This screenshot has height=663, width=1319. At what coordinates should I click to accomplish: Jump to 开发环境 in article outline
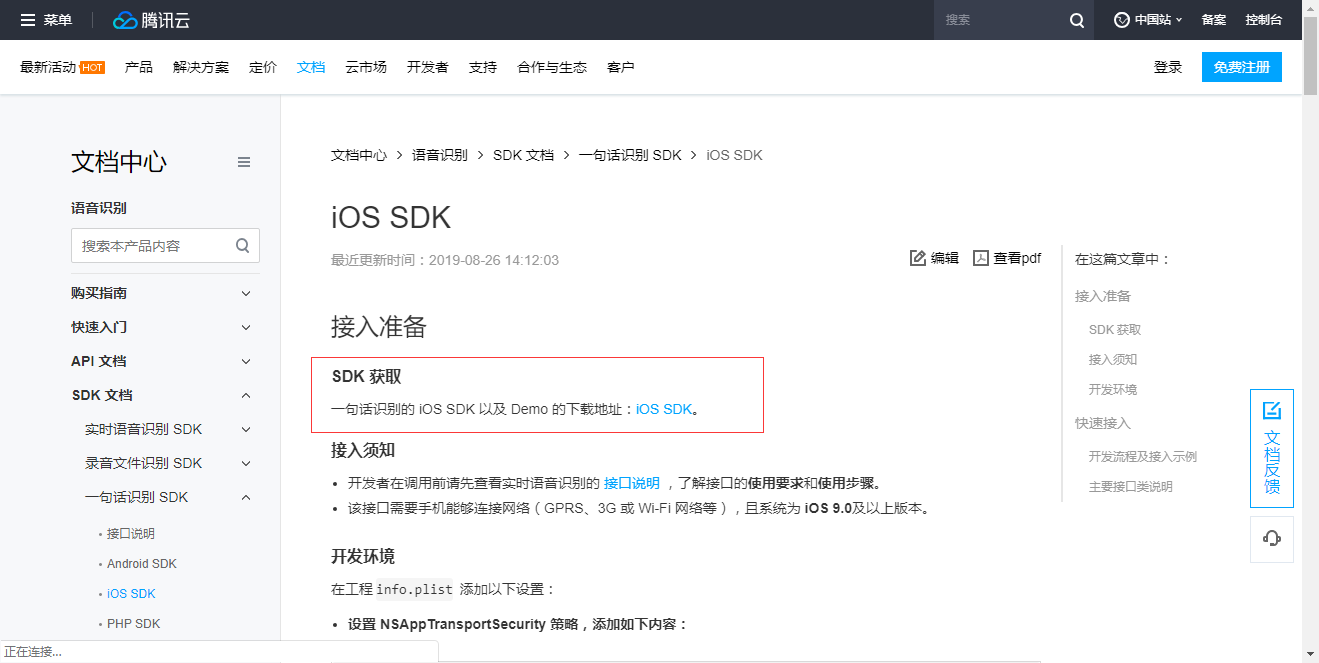1113,389
